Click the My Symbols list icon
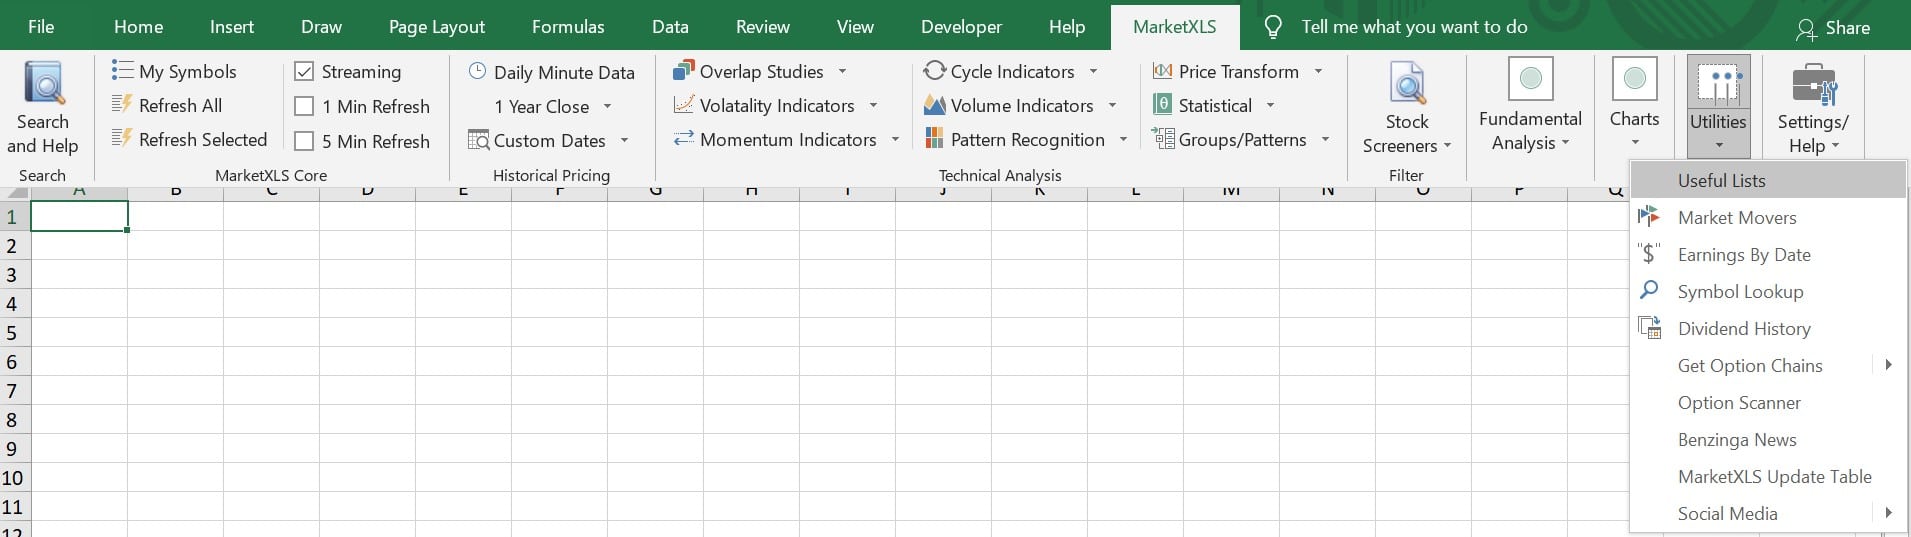This screenshot has width=1911, height=537. click(x=122, y=70)
